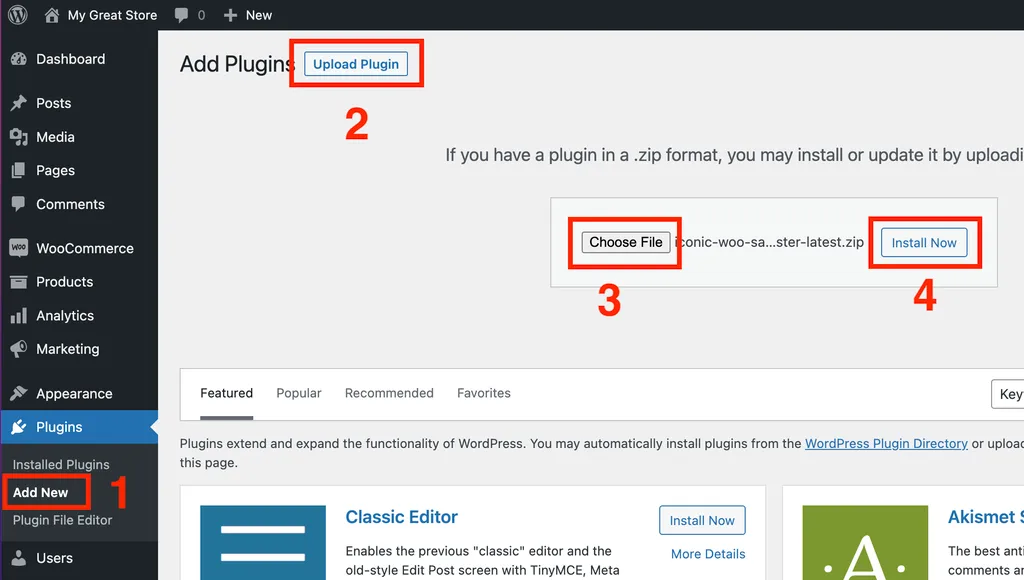Click the WordPress logo icon
This screenshot has width=1024, height=580.
(18, 14)
